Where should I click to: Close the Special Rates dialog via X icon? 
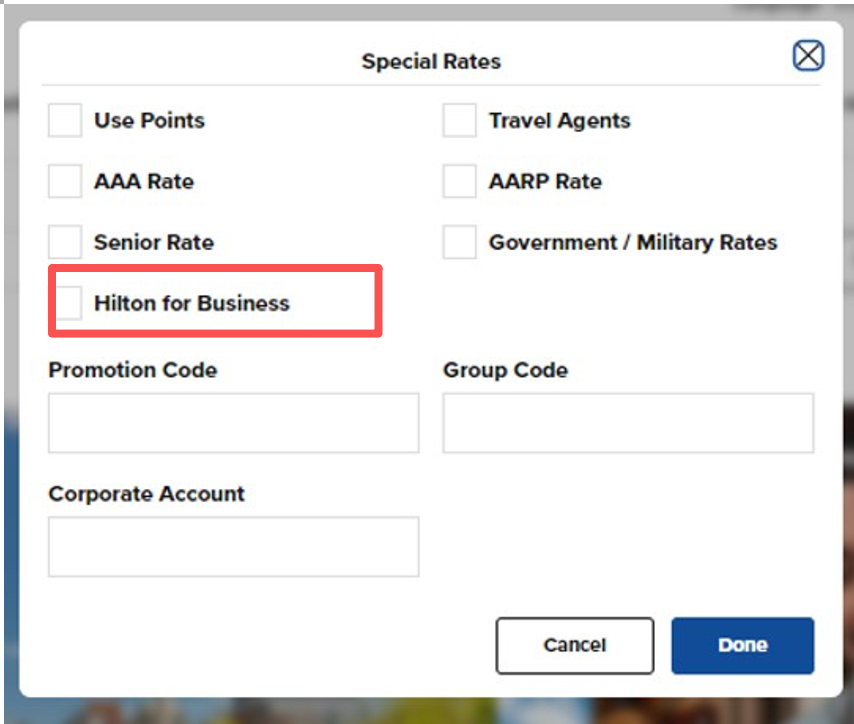click(808, 56)
